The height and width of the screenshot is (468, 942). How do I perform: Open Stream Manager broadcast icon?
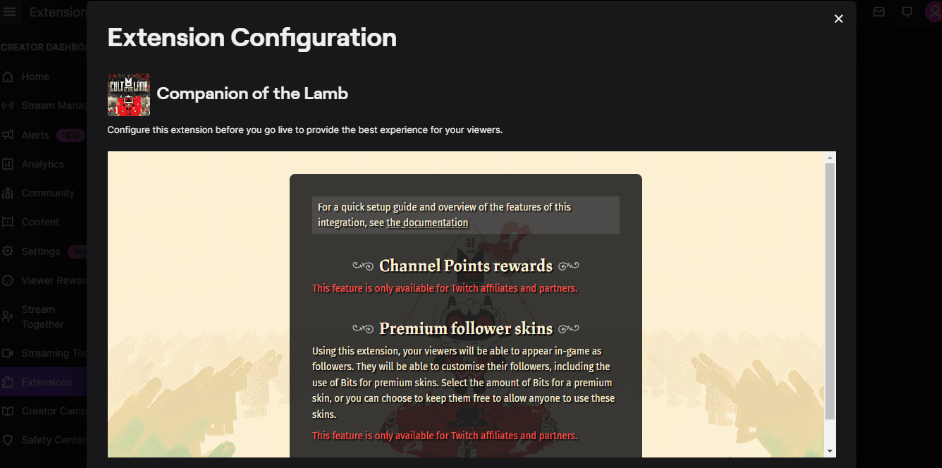pyautogui.click(x=7, y=106)
